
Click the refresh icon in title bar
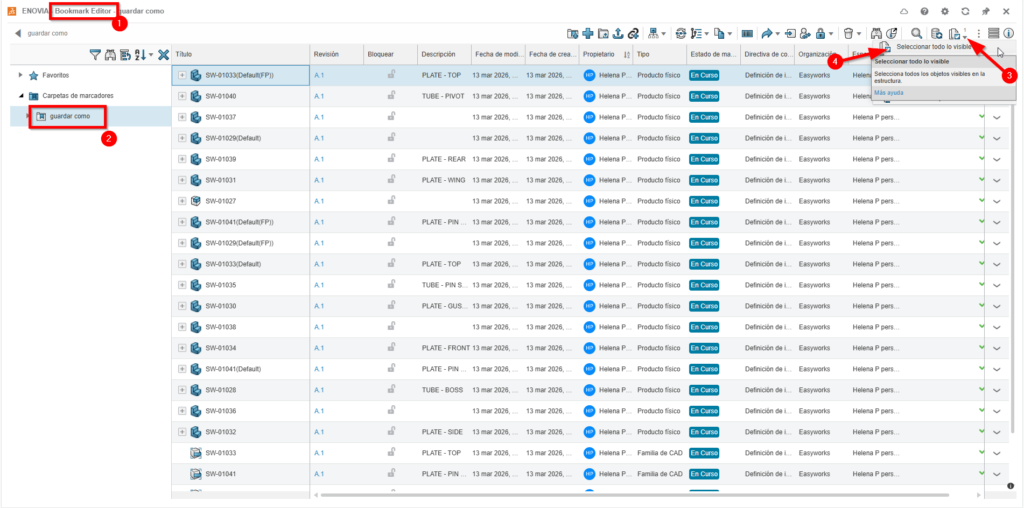pyautogui.click(x=965, y=11)
